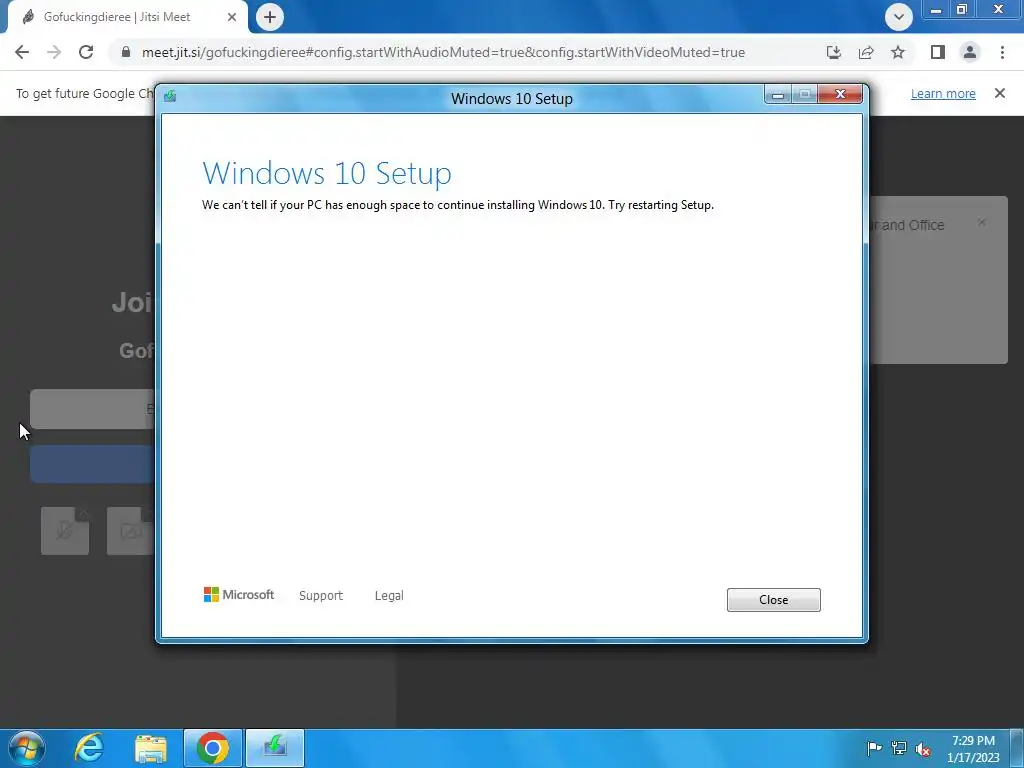This screenshot has height=768, width=1024.
Task: Click the Close button in Windows 10 Setup
Action: coord(773,600)
